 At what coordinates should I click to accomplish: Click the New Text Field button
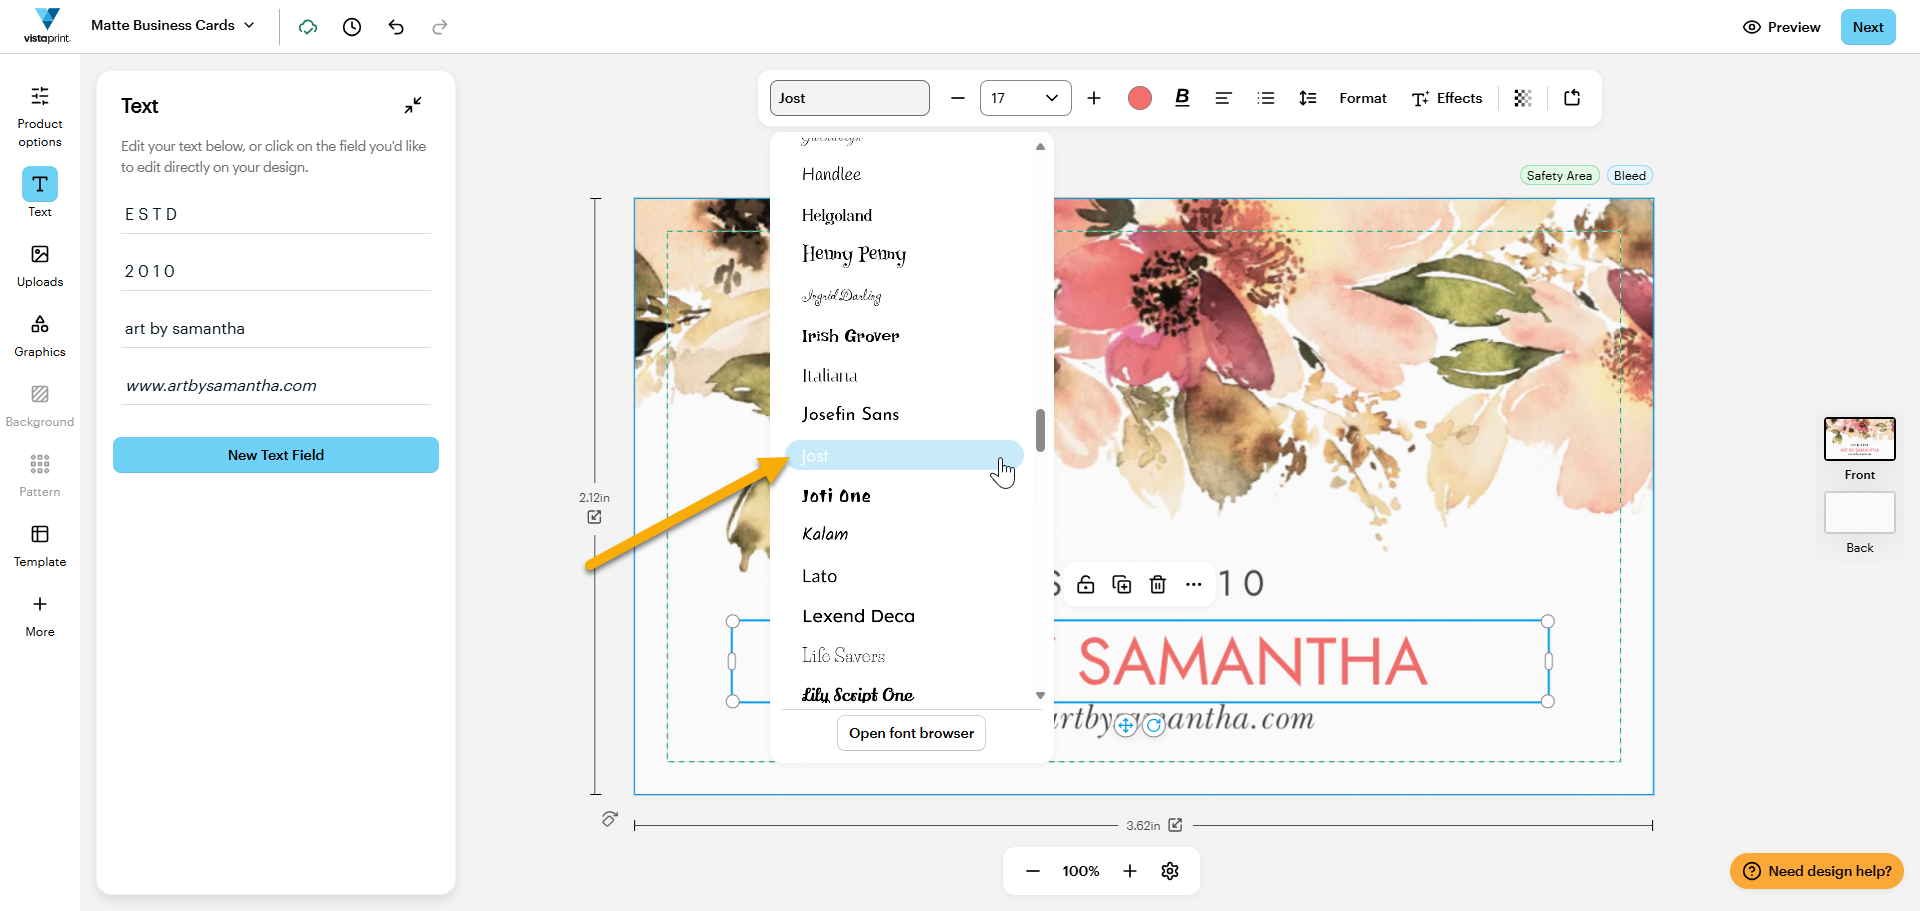pos(276,455)
